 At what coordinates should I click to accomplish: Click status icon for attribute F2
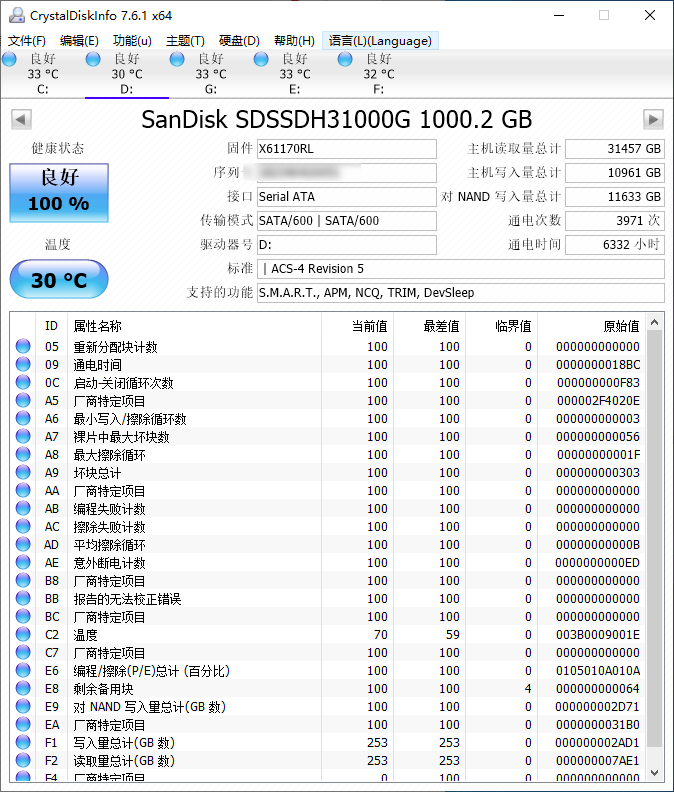[23, 760]
